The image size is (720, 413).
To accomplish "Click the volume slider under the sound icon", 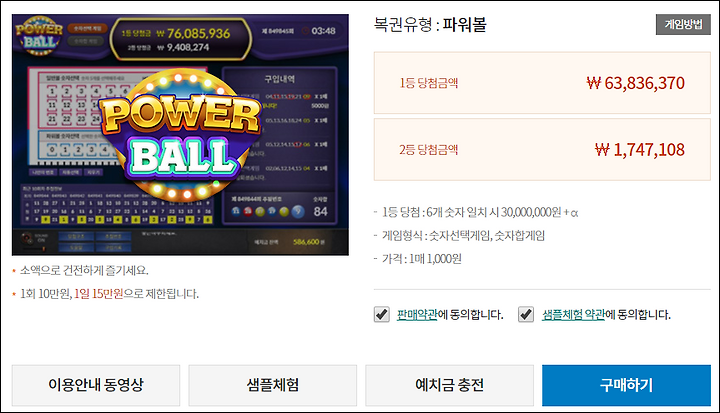I will (x=34, y=249).
